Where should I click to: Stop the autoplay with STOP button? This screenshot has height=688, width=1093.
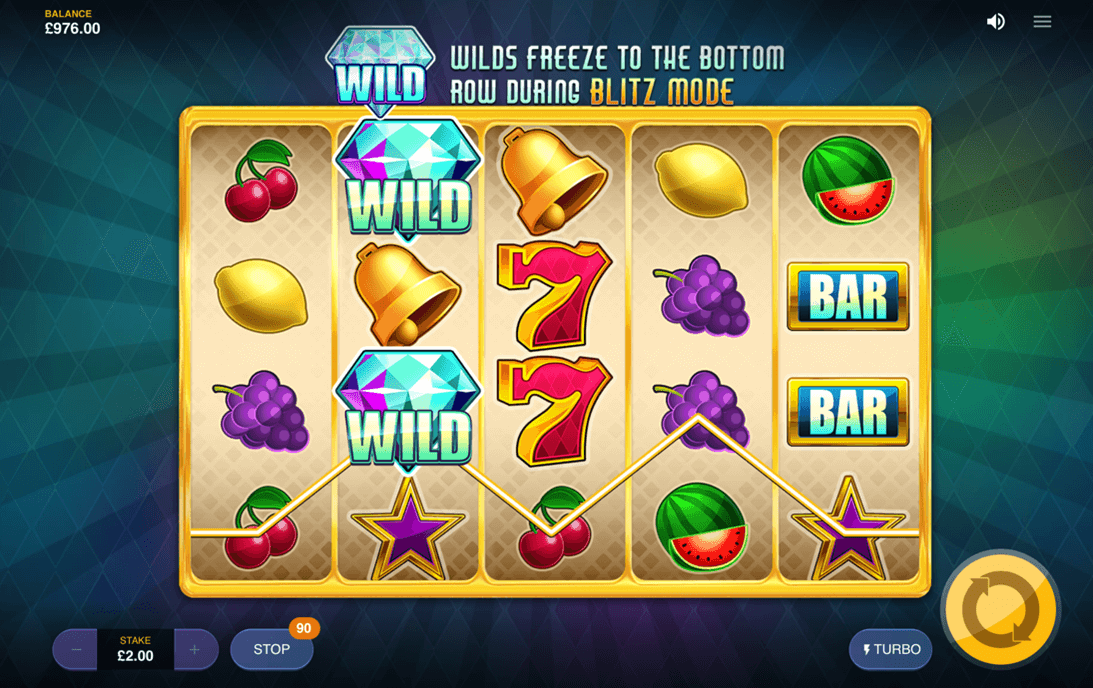pyautogui.click(x=271, y=649)
